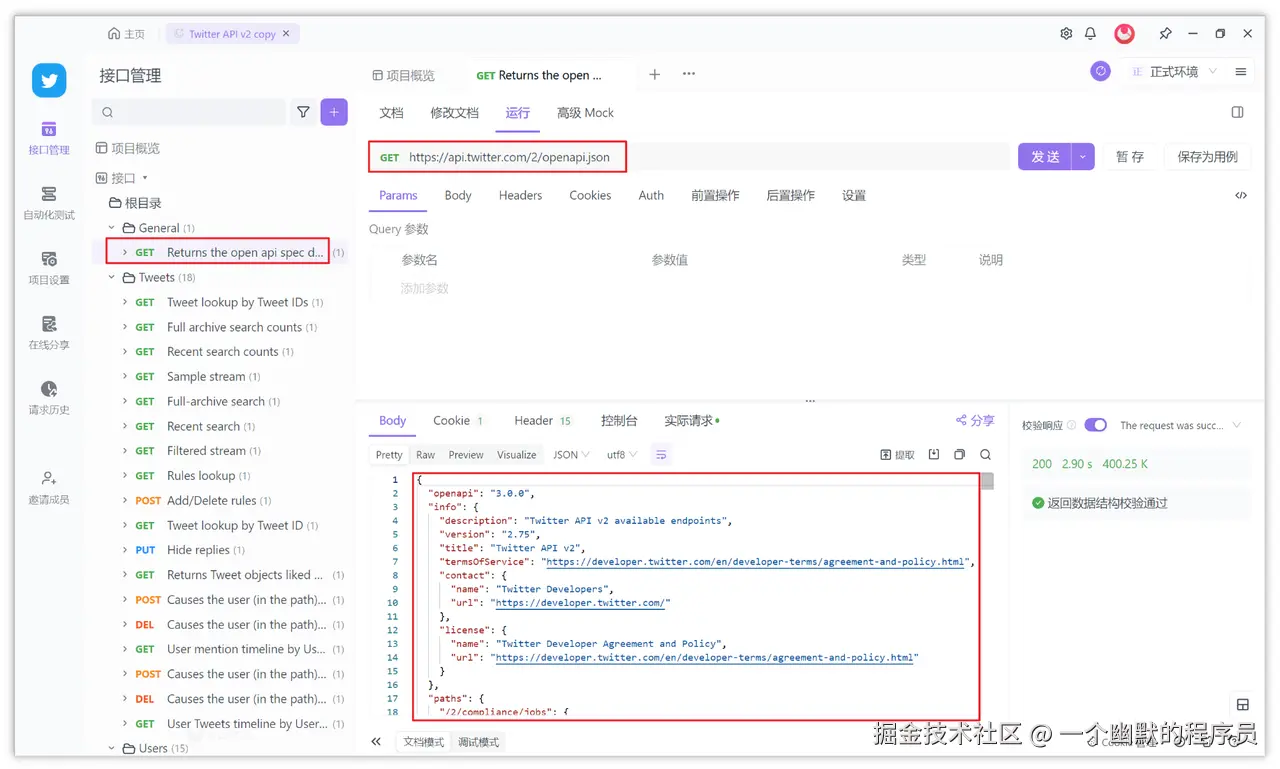
Task: Collapse the Users folder
Action: pos(112,748)
